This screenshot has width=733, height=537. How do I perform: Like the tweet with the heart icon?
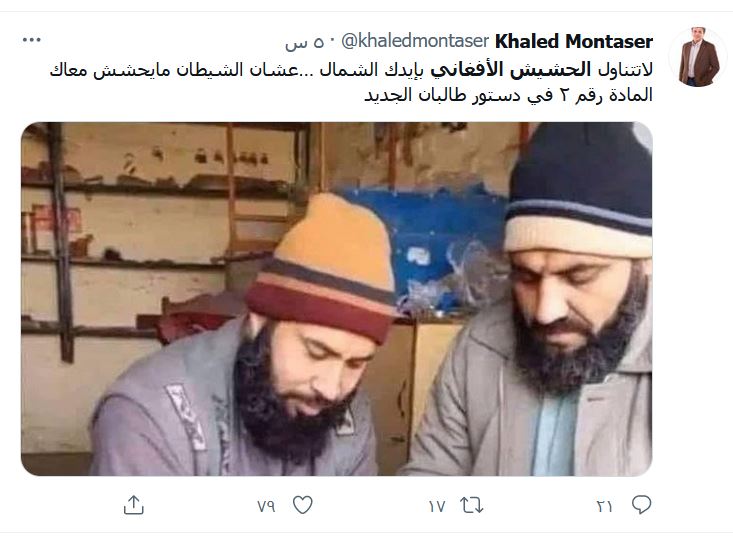click(x=302, y=505)
